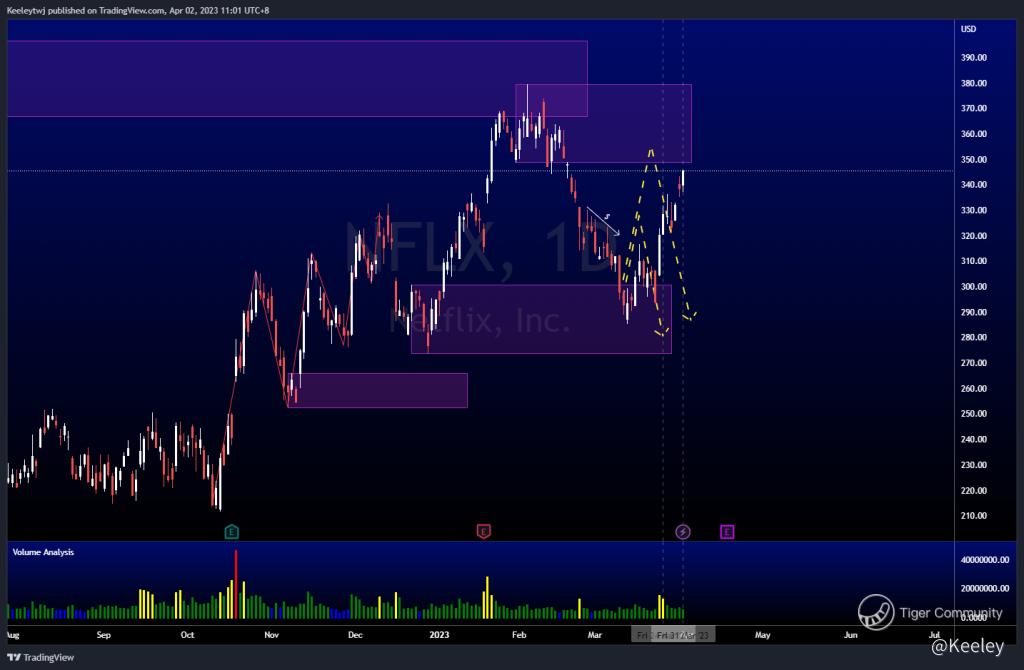Click the Jun label on time axis

850,635
